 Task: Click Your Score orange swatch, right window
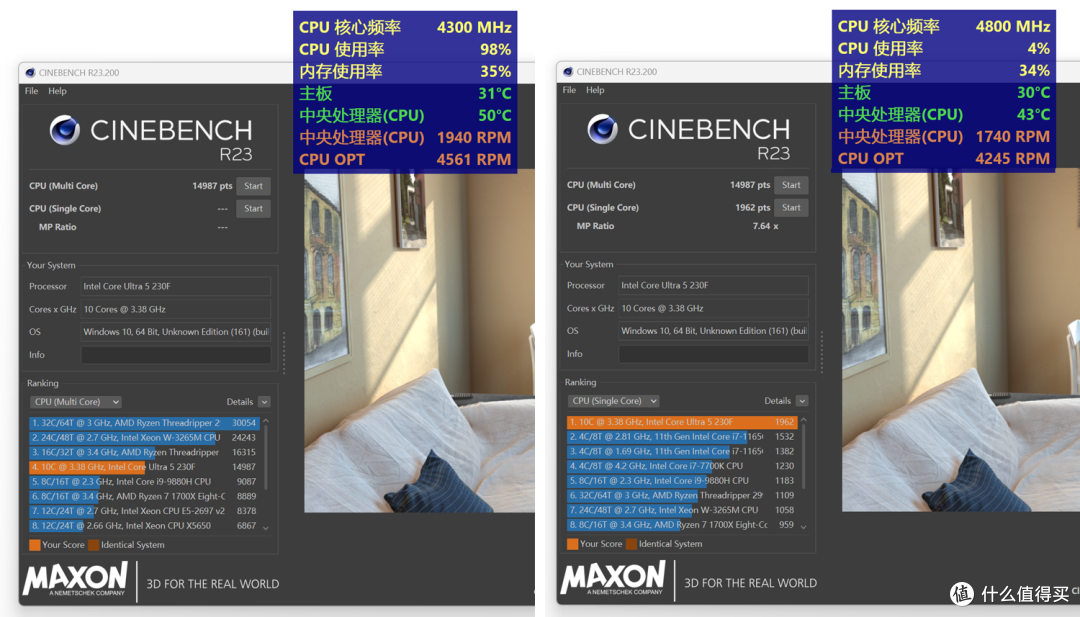point(572,544)
